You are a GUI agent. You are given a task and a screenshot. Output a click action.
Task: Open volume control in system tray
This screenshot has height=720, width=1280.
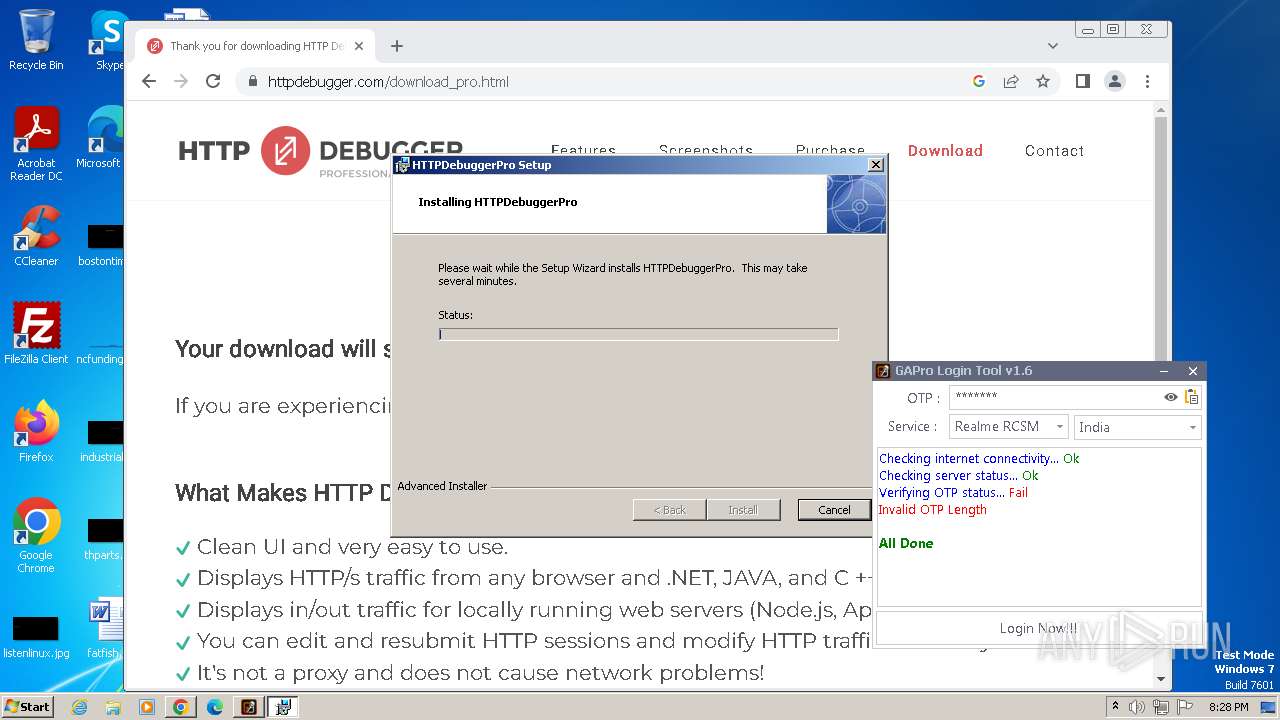click(x=1137, y=707)
